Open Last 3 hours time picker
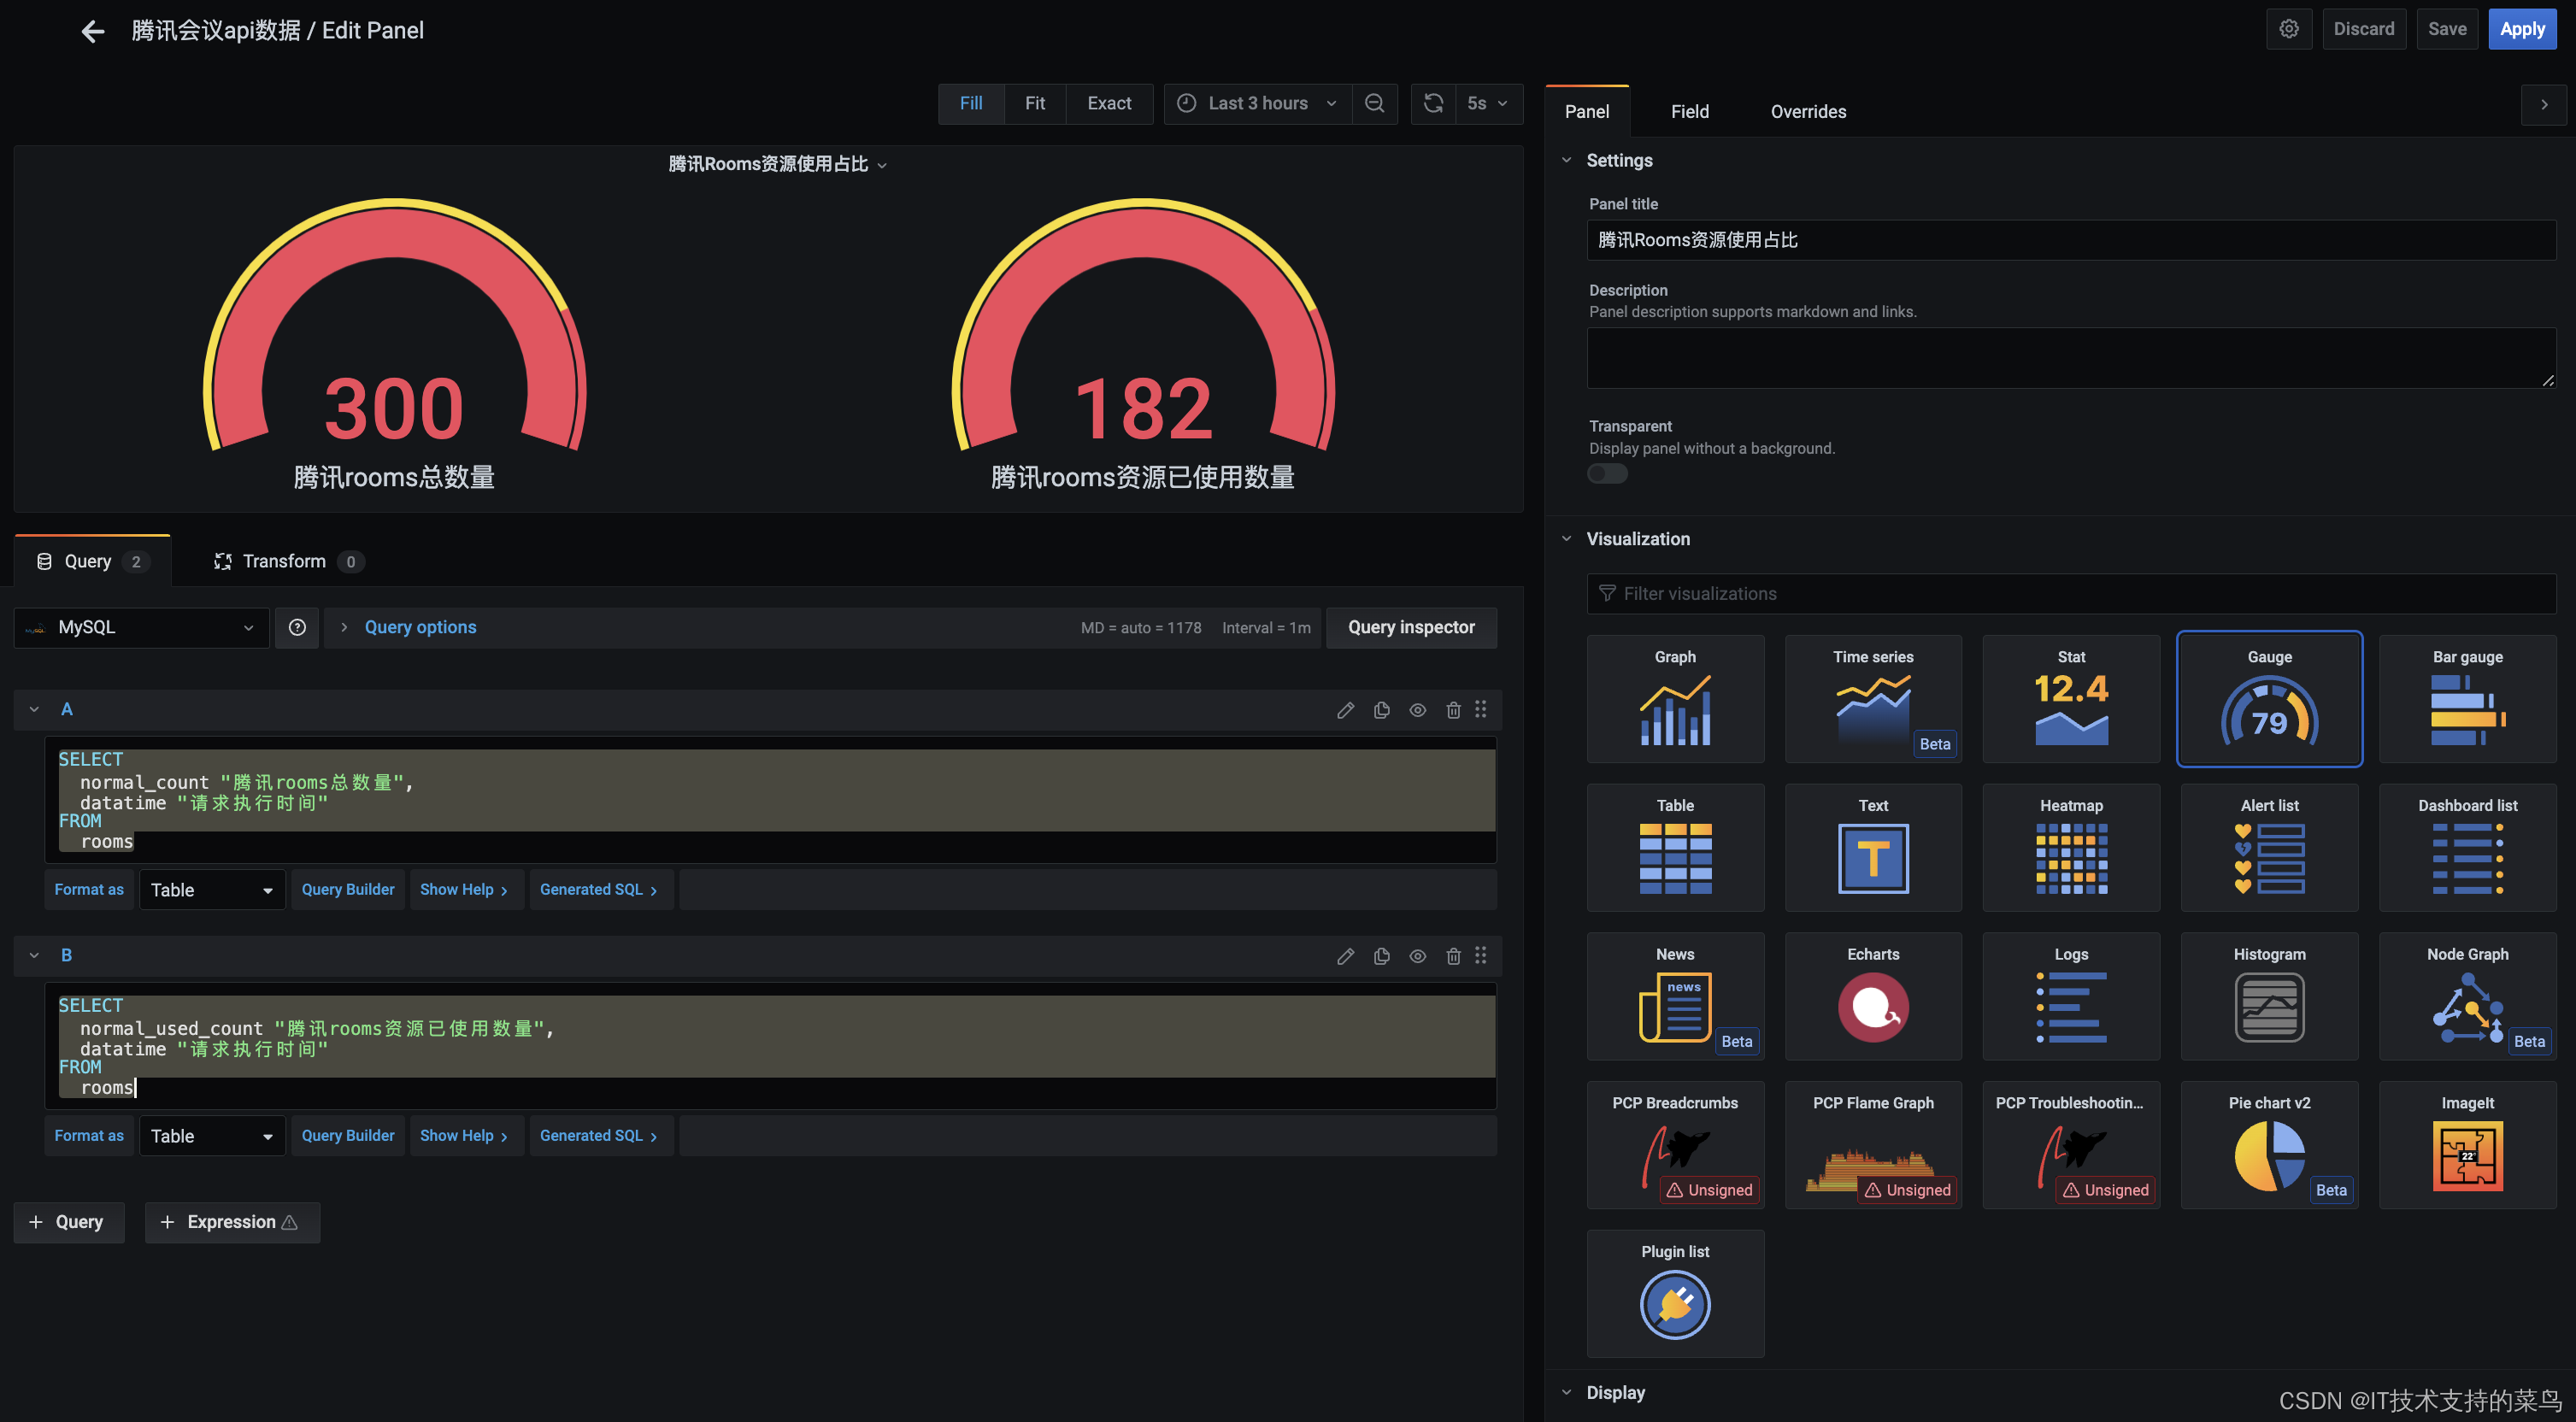This screenshot has height=1422, width=2576. [x=1257, y=103]
